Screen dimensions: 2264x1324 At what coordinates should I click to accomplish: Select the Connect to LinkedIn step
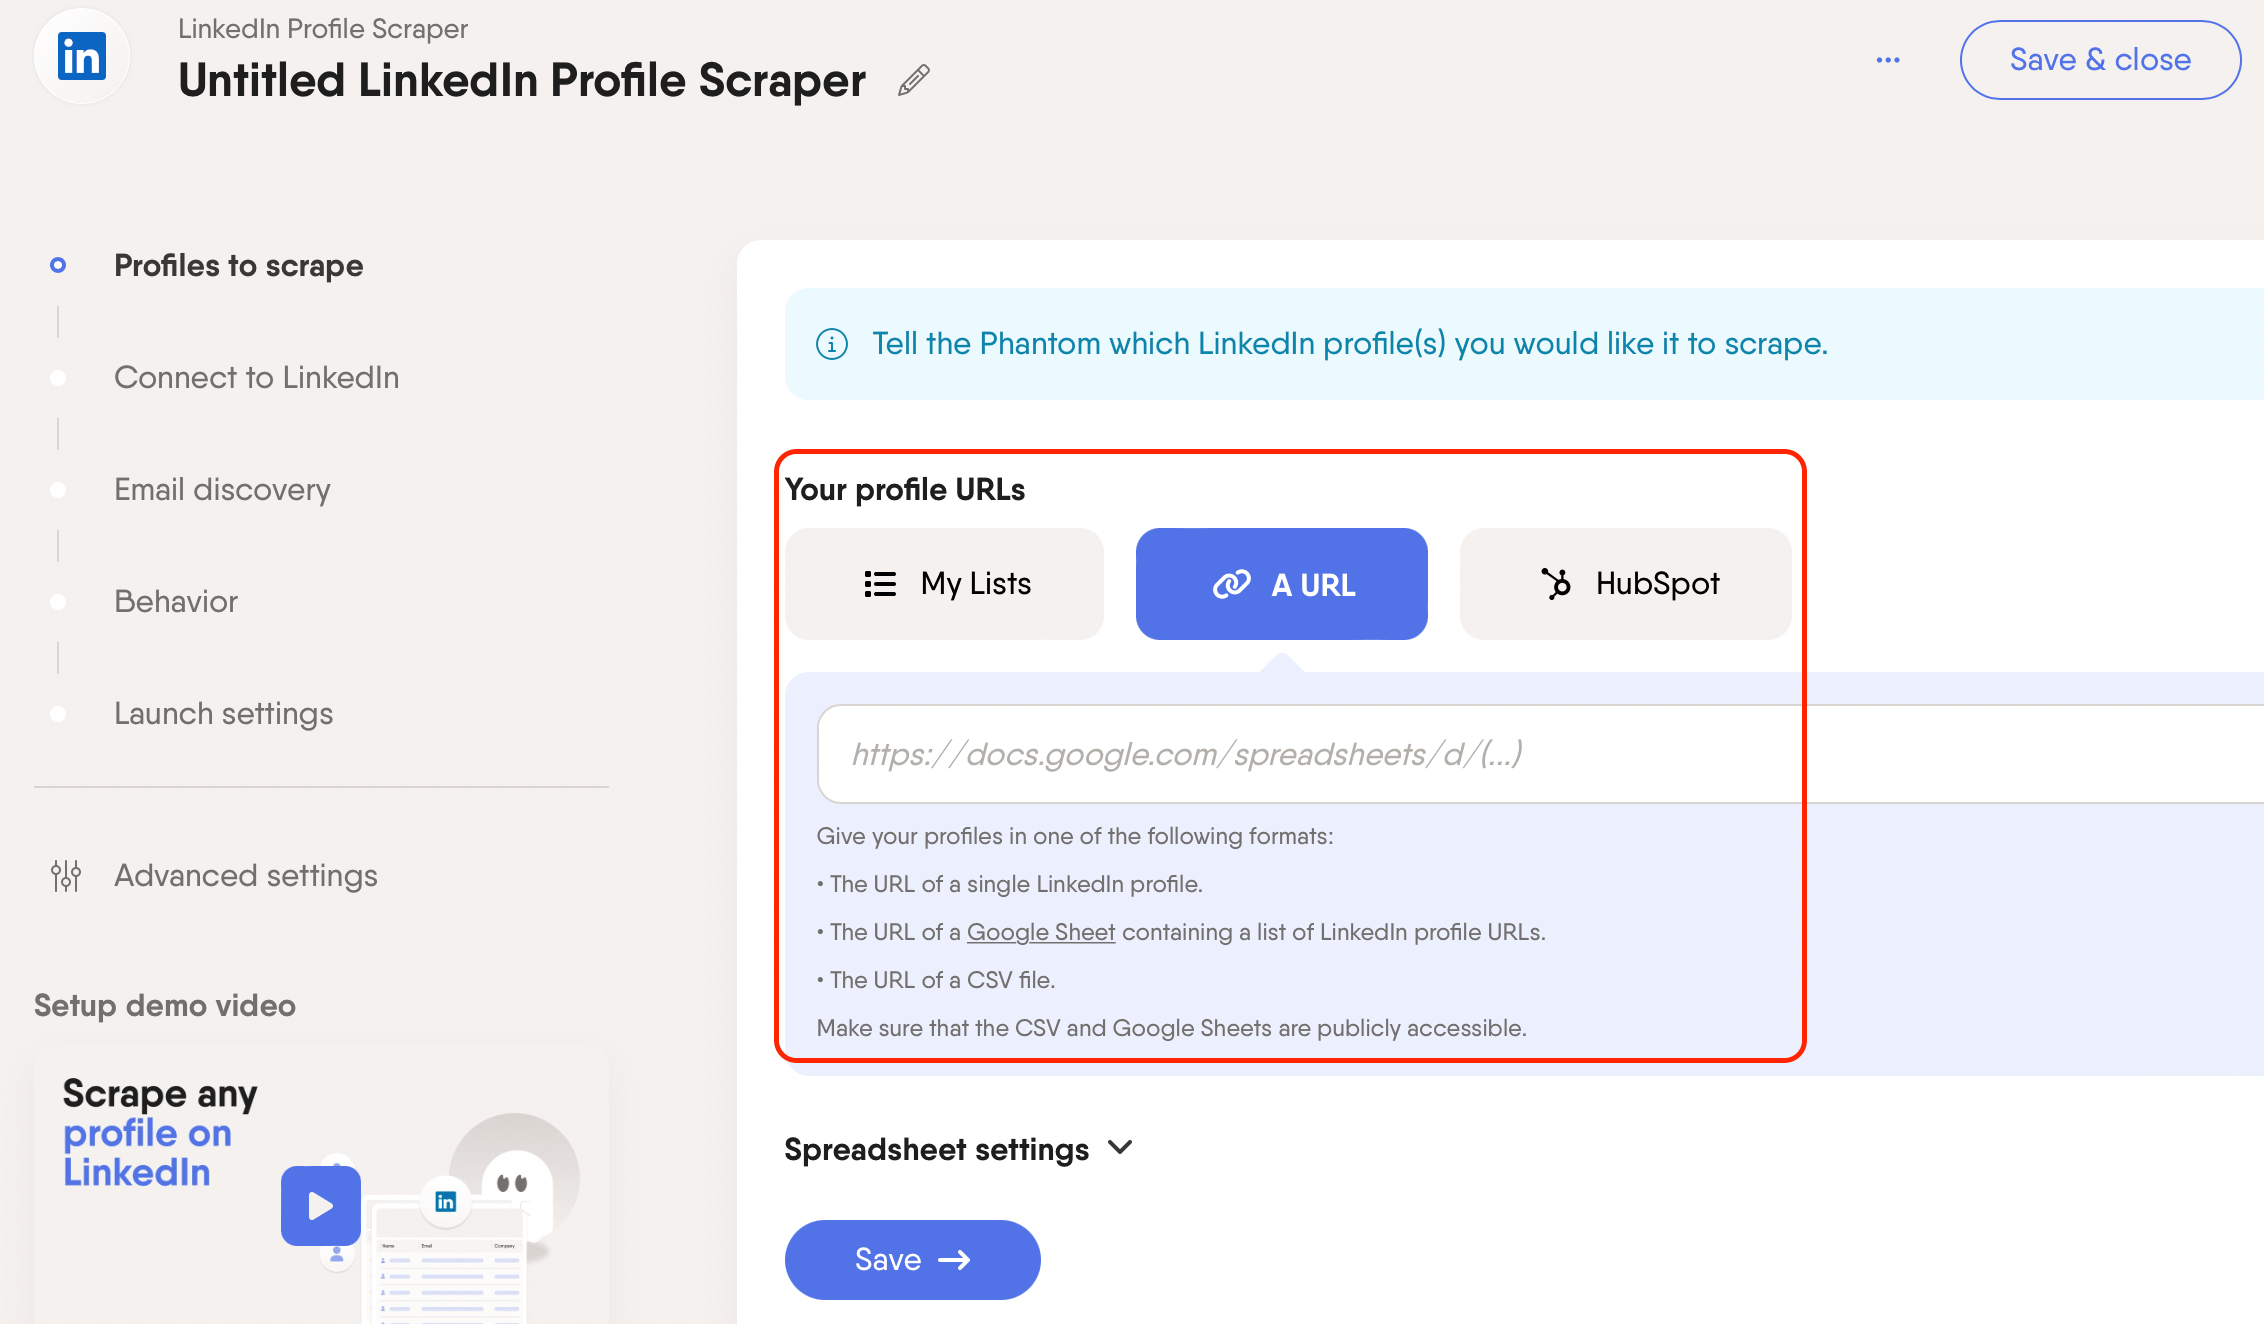[257, 378]
